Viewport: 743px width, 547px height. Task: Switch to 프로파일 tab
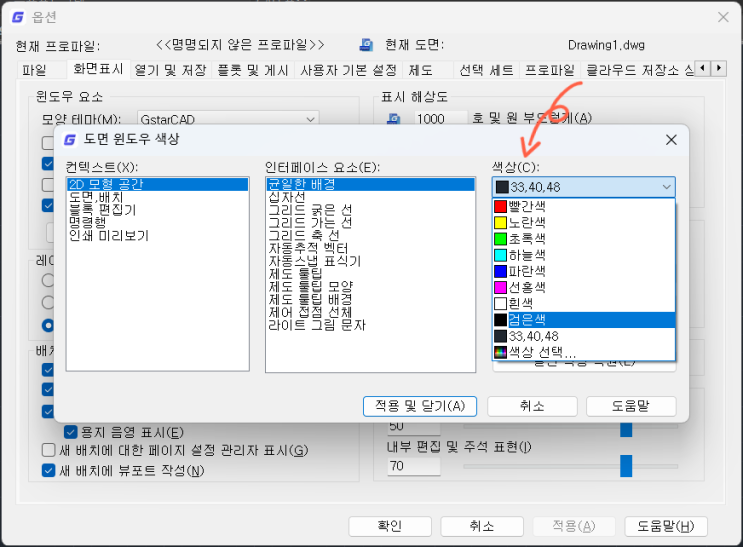[x=550, y=70]
